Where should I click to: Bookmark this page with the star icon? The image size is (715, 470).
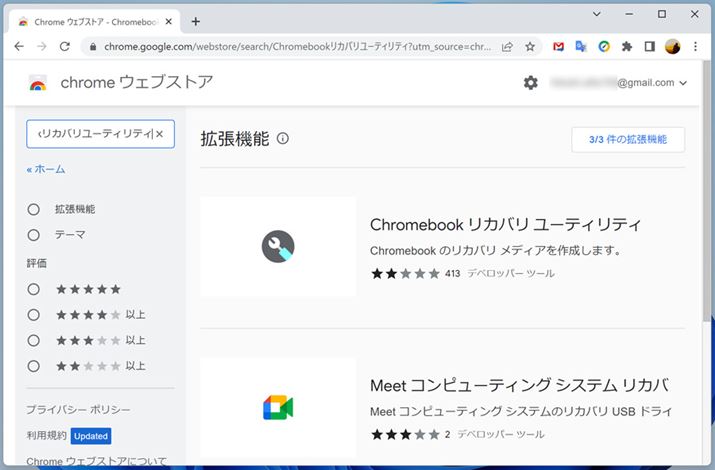click(530, 46)
